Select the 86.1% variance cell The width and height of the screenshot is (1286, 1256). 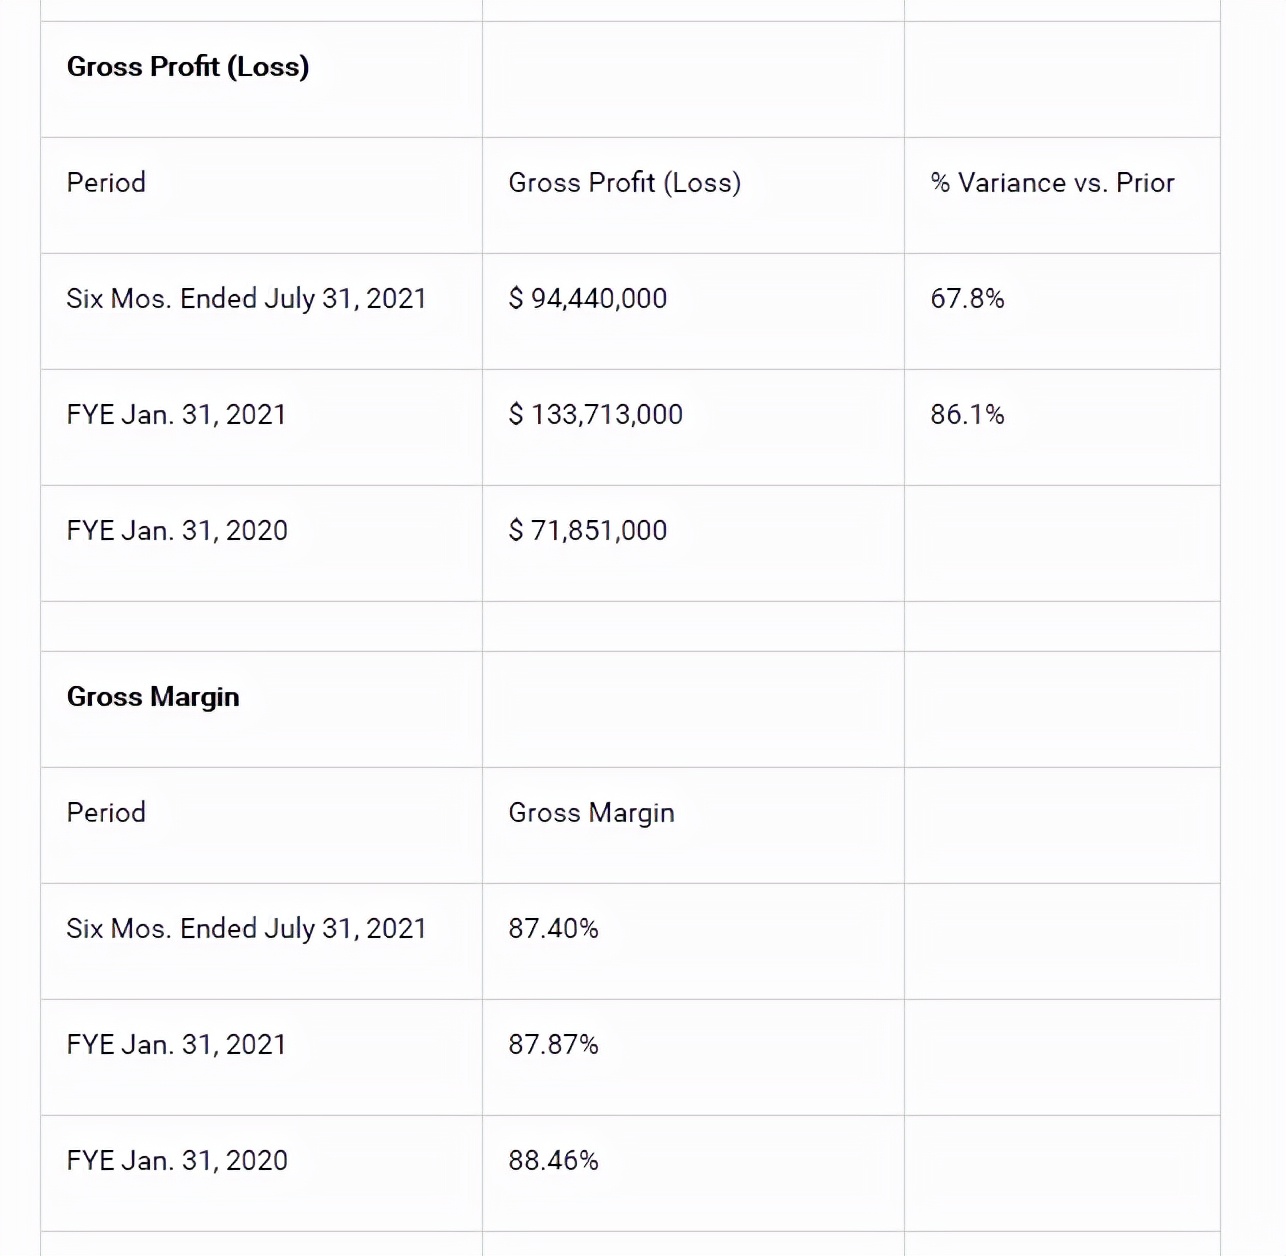(x=967, y=415)
